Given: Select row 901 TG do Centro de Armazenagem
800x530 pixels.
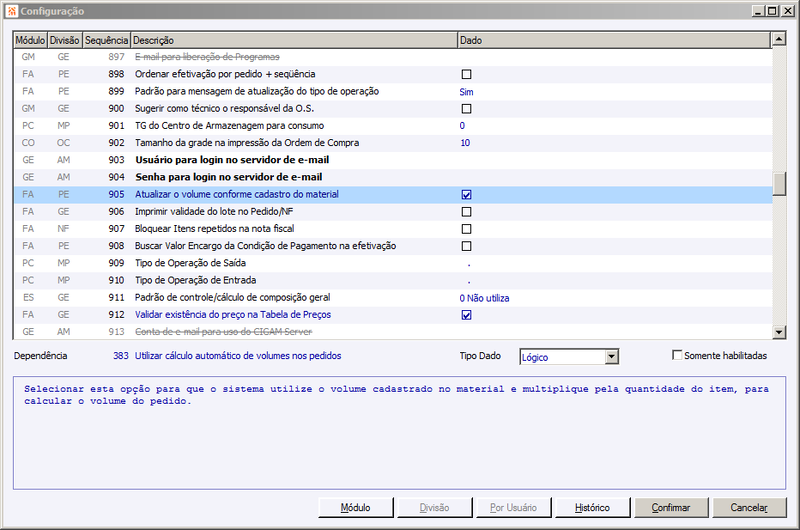Looking at the screenshot, I should pyautogui.click(x=393, y=126).
